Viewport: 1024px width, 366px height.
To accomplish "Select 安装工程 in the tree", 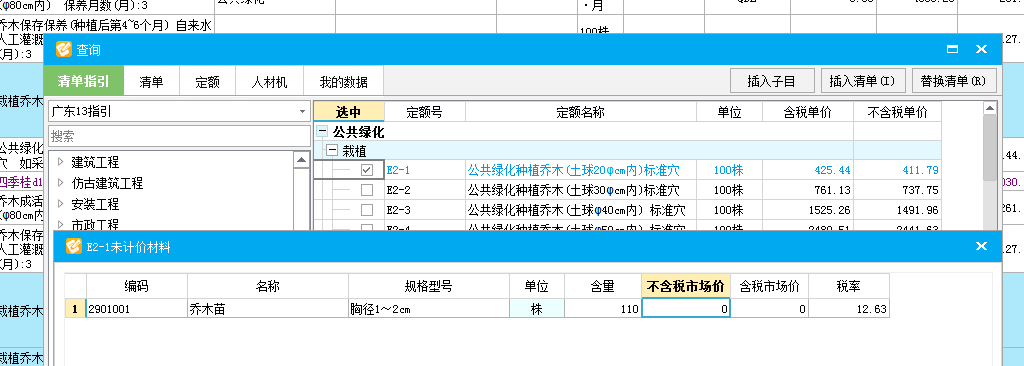I will point(95,204).
